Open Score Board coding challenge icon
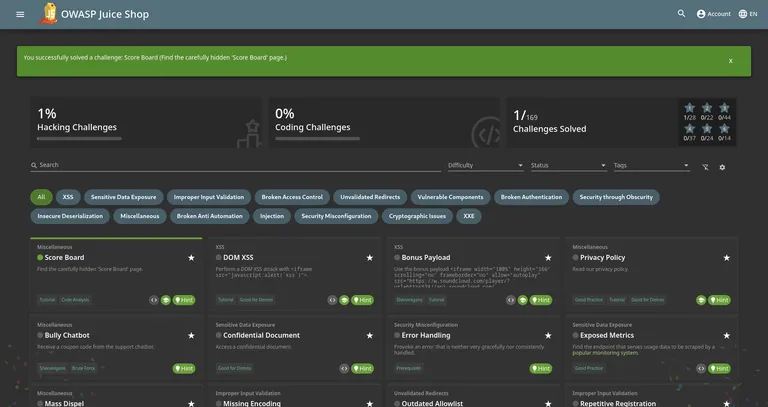 [154, 300]
